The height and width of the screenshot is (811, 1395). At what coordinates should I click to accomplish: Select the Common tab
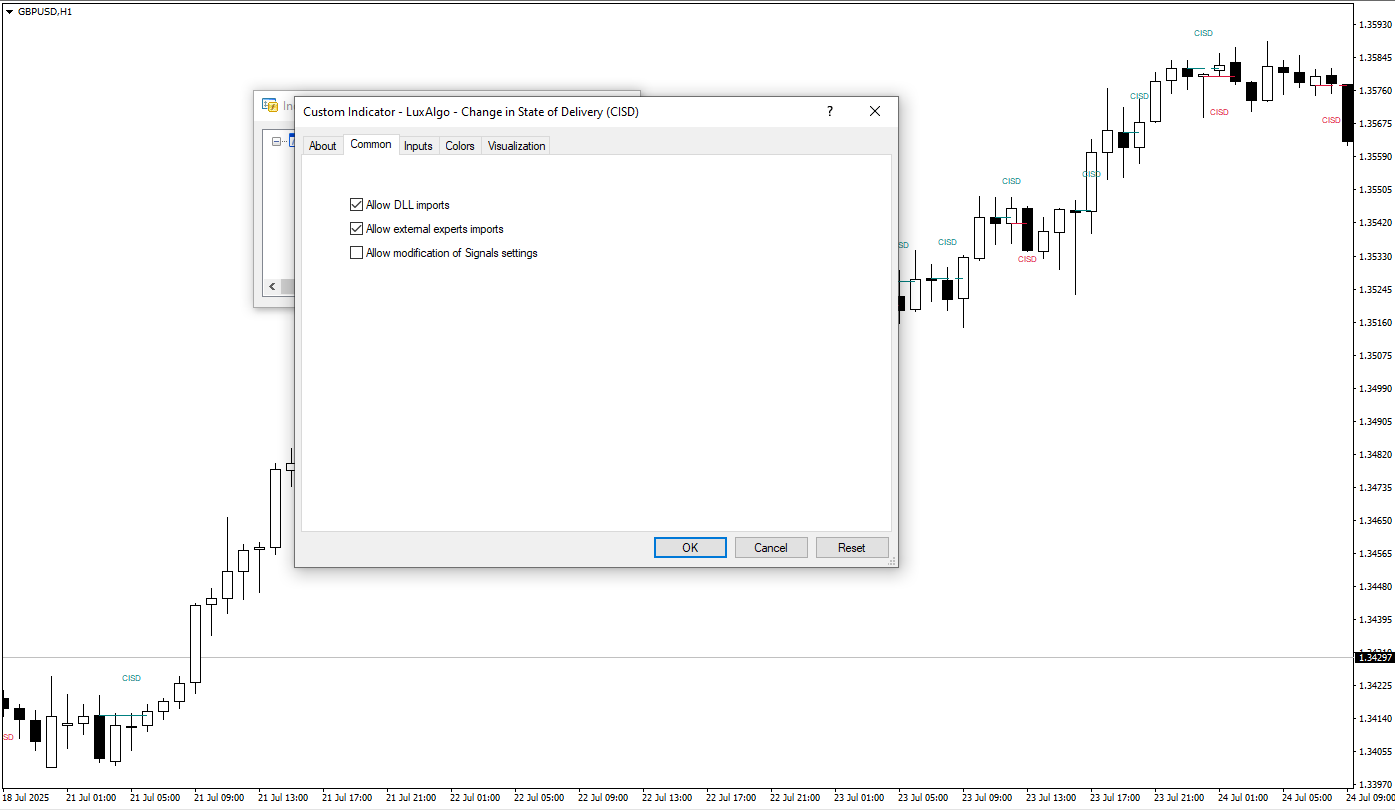coord(371,144)
